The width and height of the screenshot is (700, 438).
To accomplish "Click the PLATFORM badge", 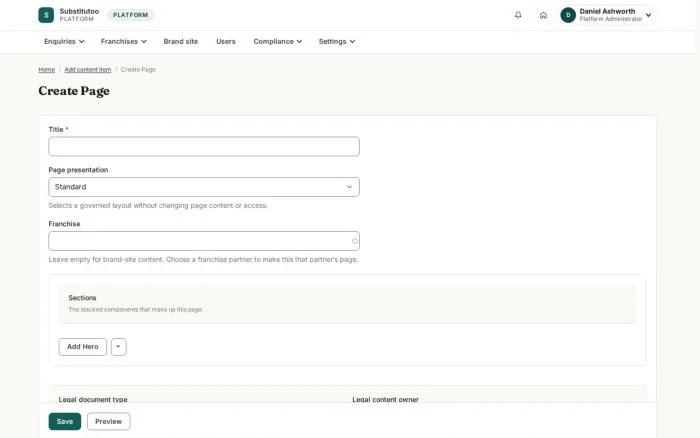I will click(130, 15).
